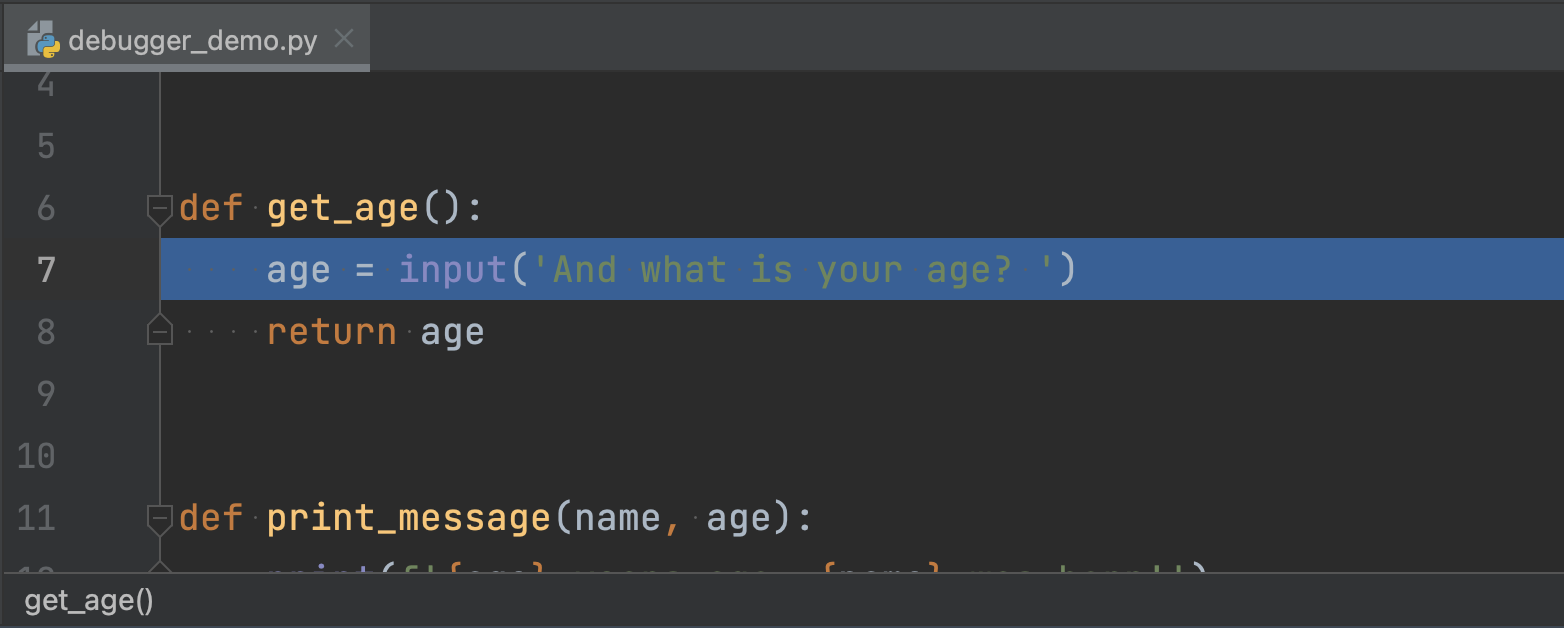Open the get_age() breadcrumb in the status bar

[x=88, y=601]
